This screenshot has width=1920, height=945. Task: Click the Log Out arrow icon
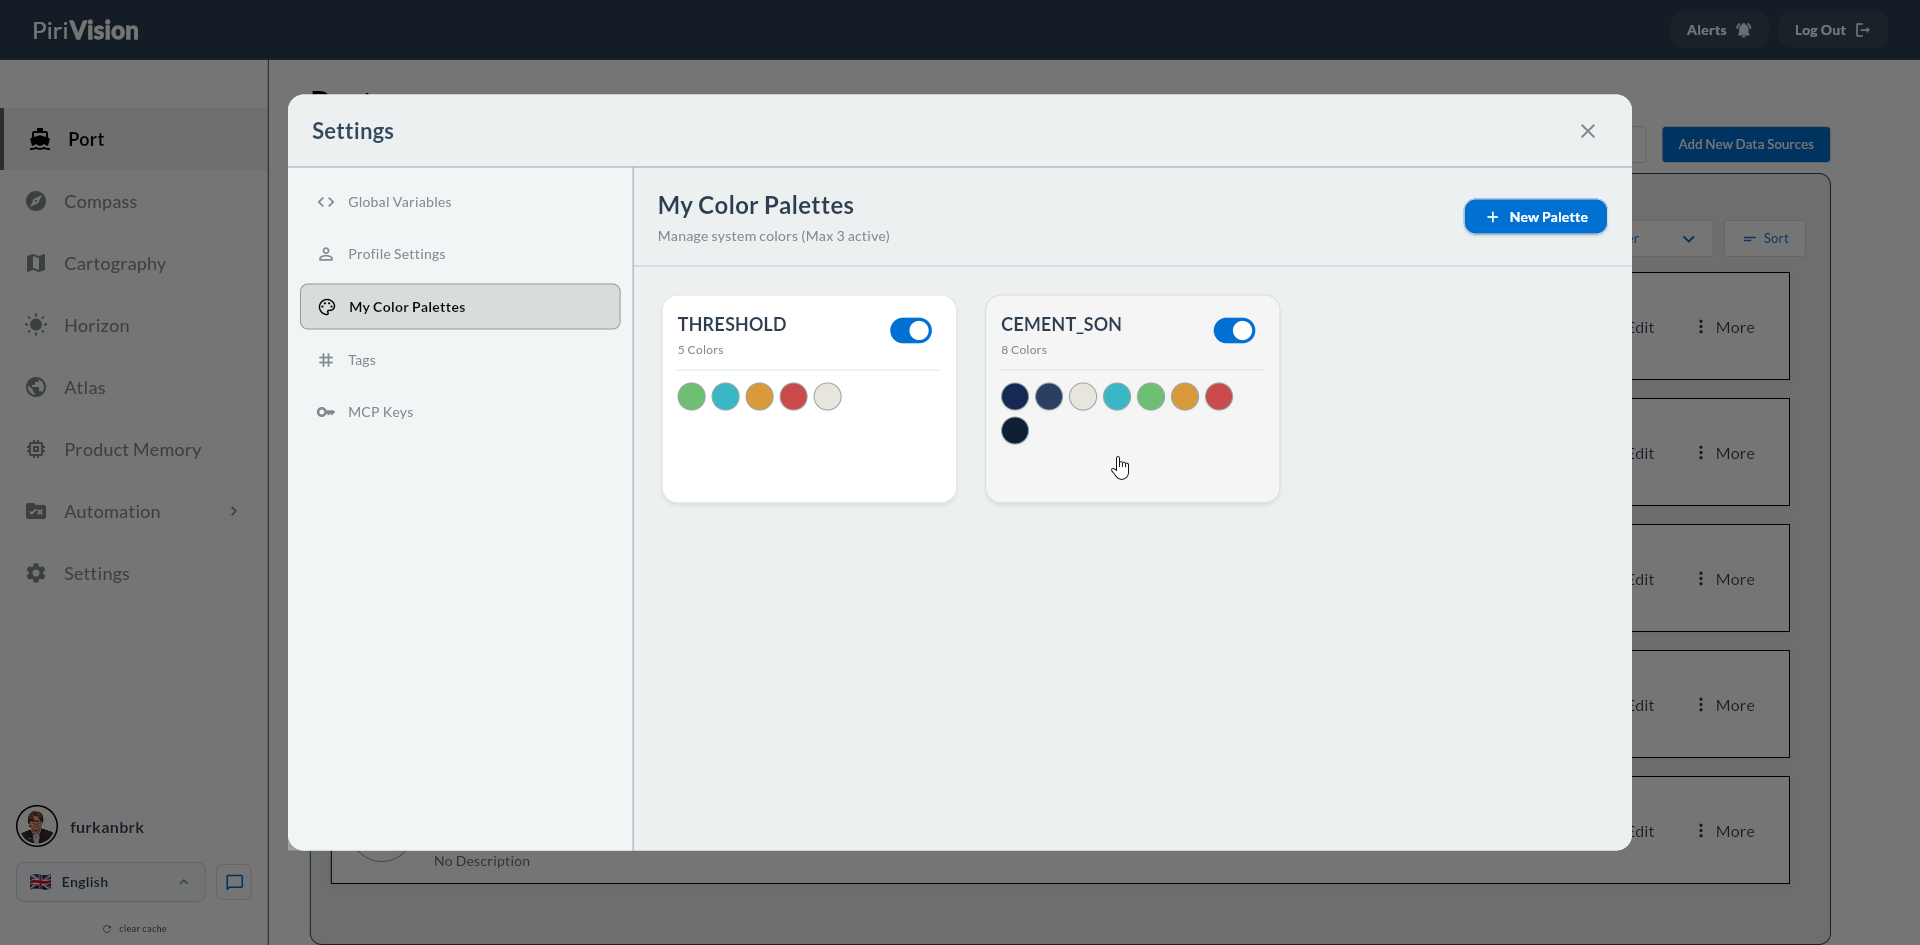point(1863,30)
